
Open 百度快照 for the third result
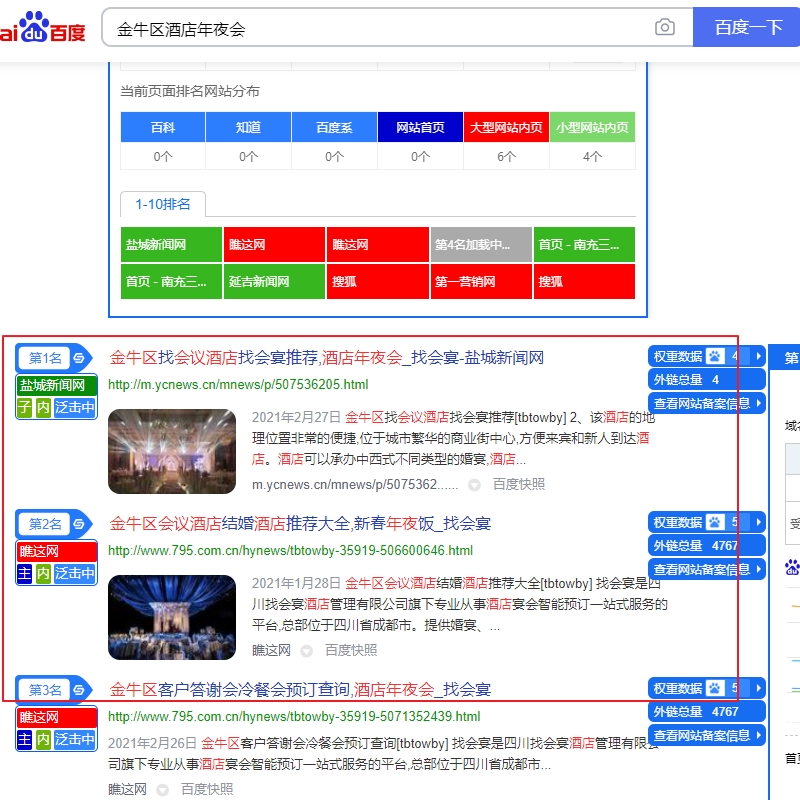coord(207,789)
